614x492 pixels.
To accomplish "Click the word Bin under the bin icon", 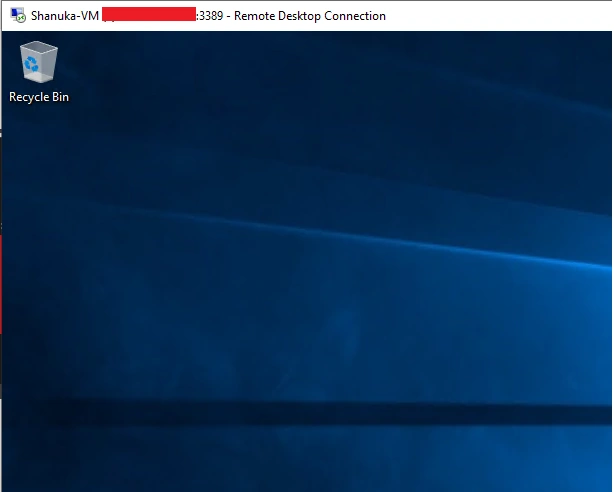I will coord(60,96).
